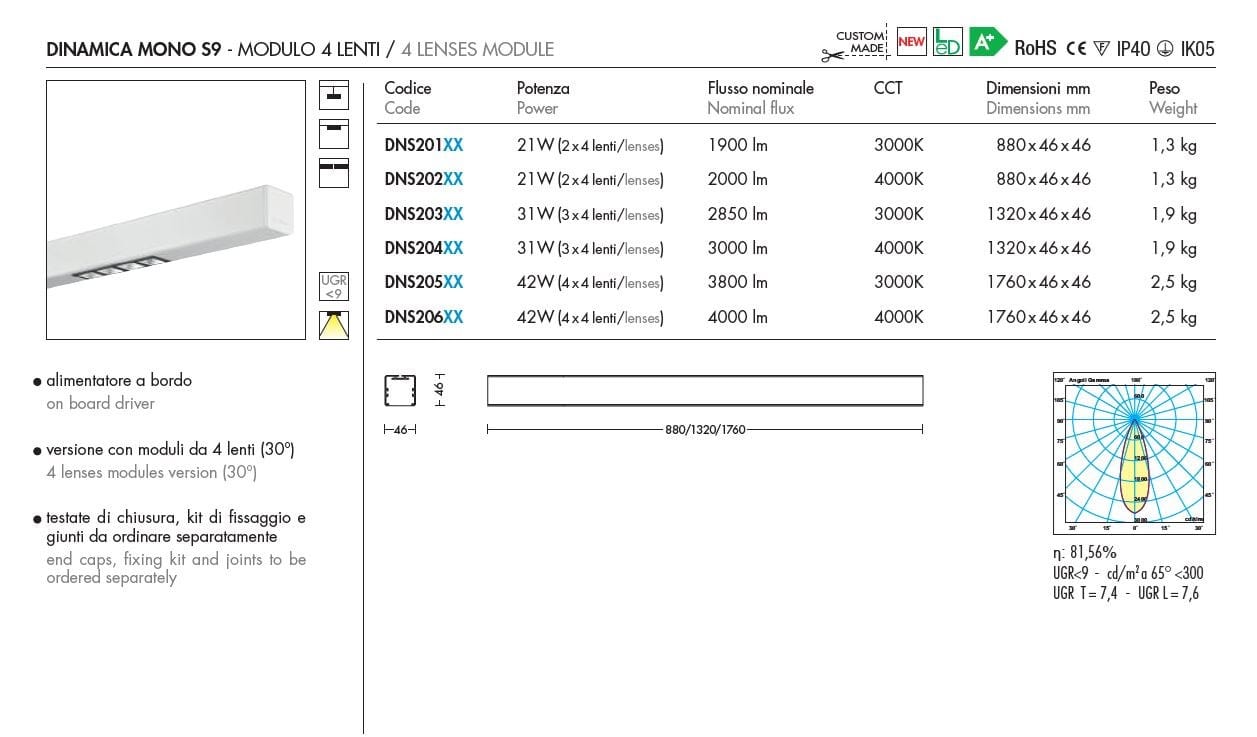
Task: Click the Codice column header
Action: (x=408, y=88)
